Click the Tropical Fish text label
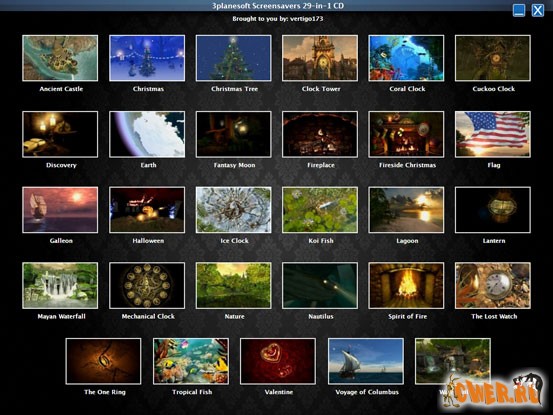 (x=192, y=392)
